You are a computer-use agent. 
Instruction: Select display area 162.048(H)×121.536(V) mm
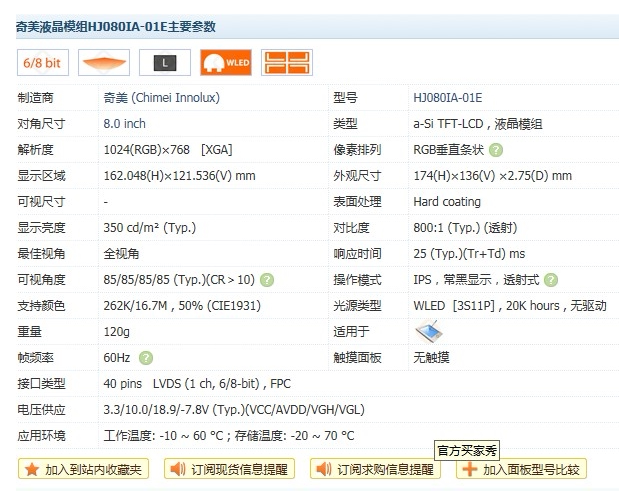point(179,176)
